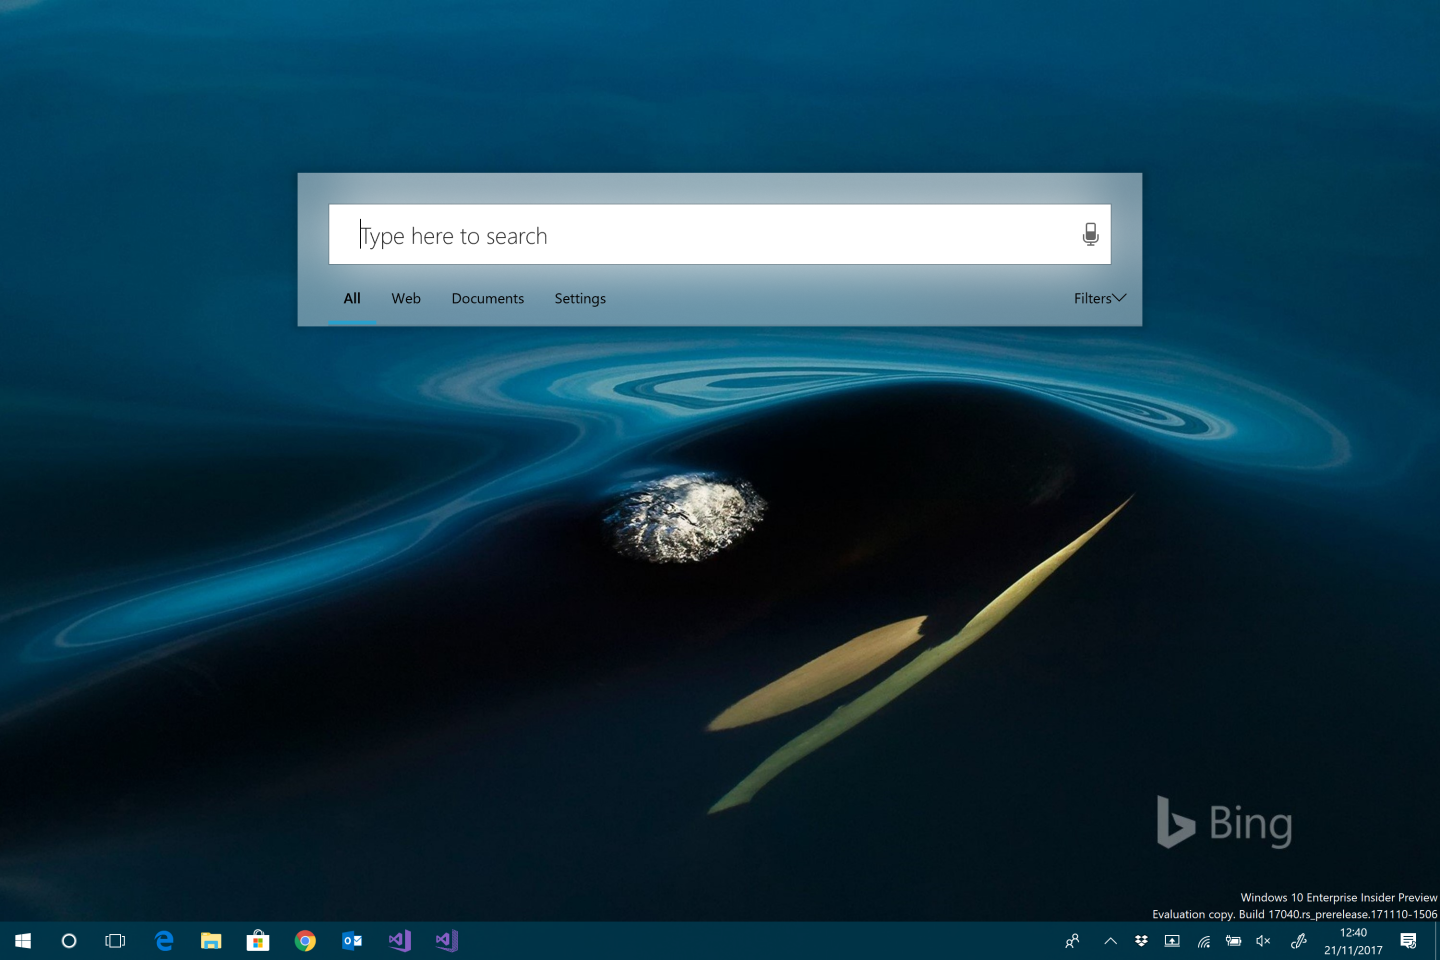Start voice search with the microphone
Viewport: 1440px width, 960px height.
point(1090,234)
